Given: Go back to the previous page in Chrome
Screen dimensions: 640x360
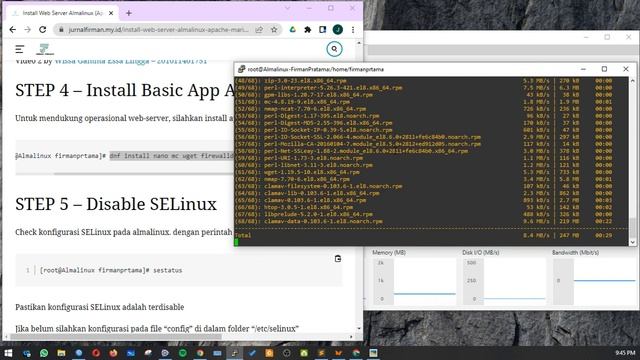Looking at the screenshot, I should [12, 30].
